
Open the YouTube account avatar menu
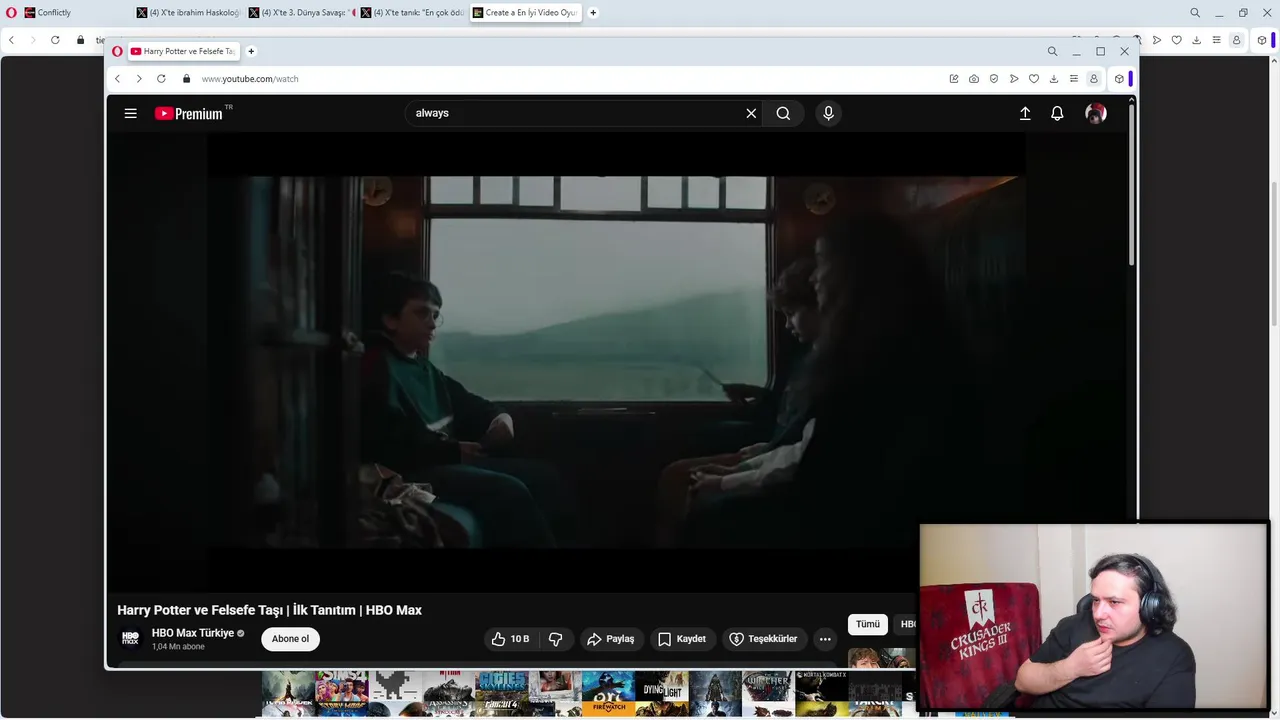(x=1096, y=113)
